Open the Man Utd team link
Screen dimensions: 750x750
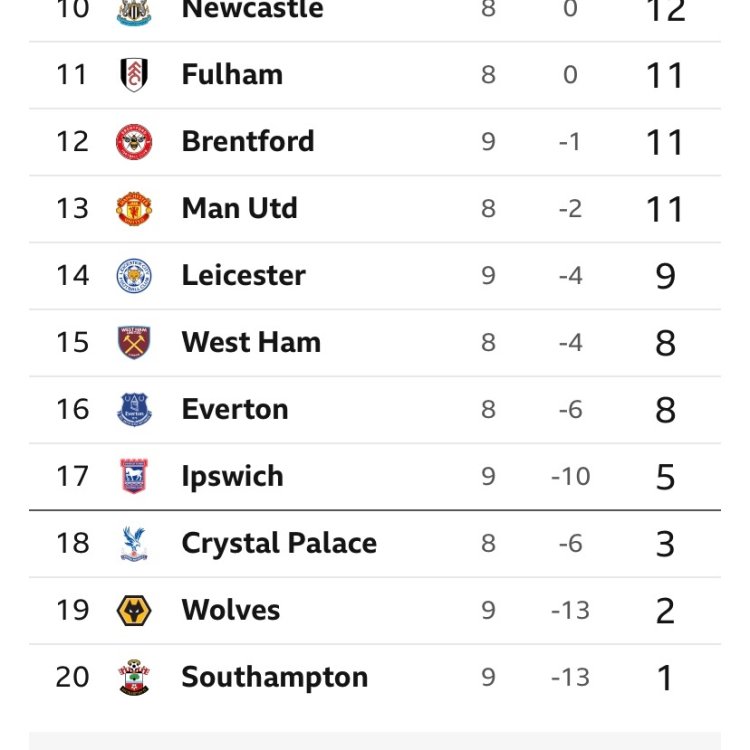point(239,209)
